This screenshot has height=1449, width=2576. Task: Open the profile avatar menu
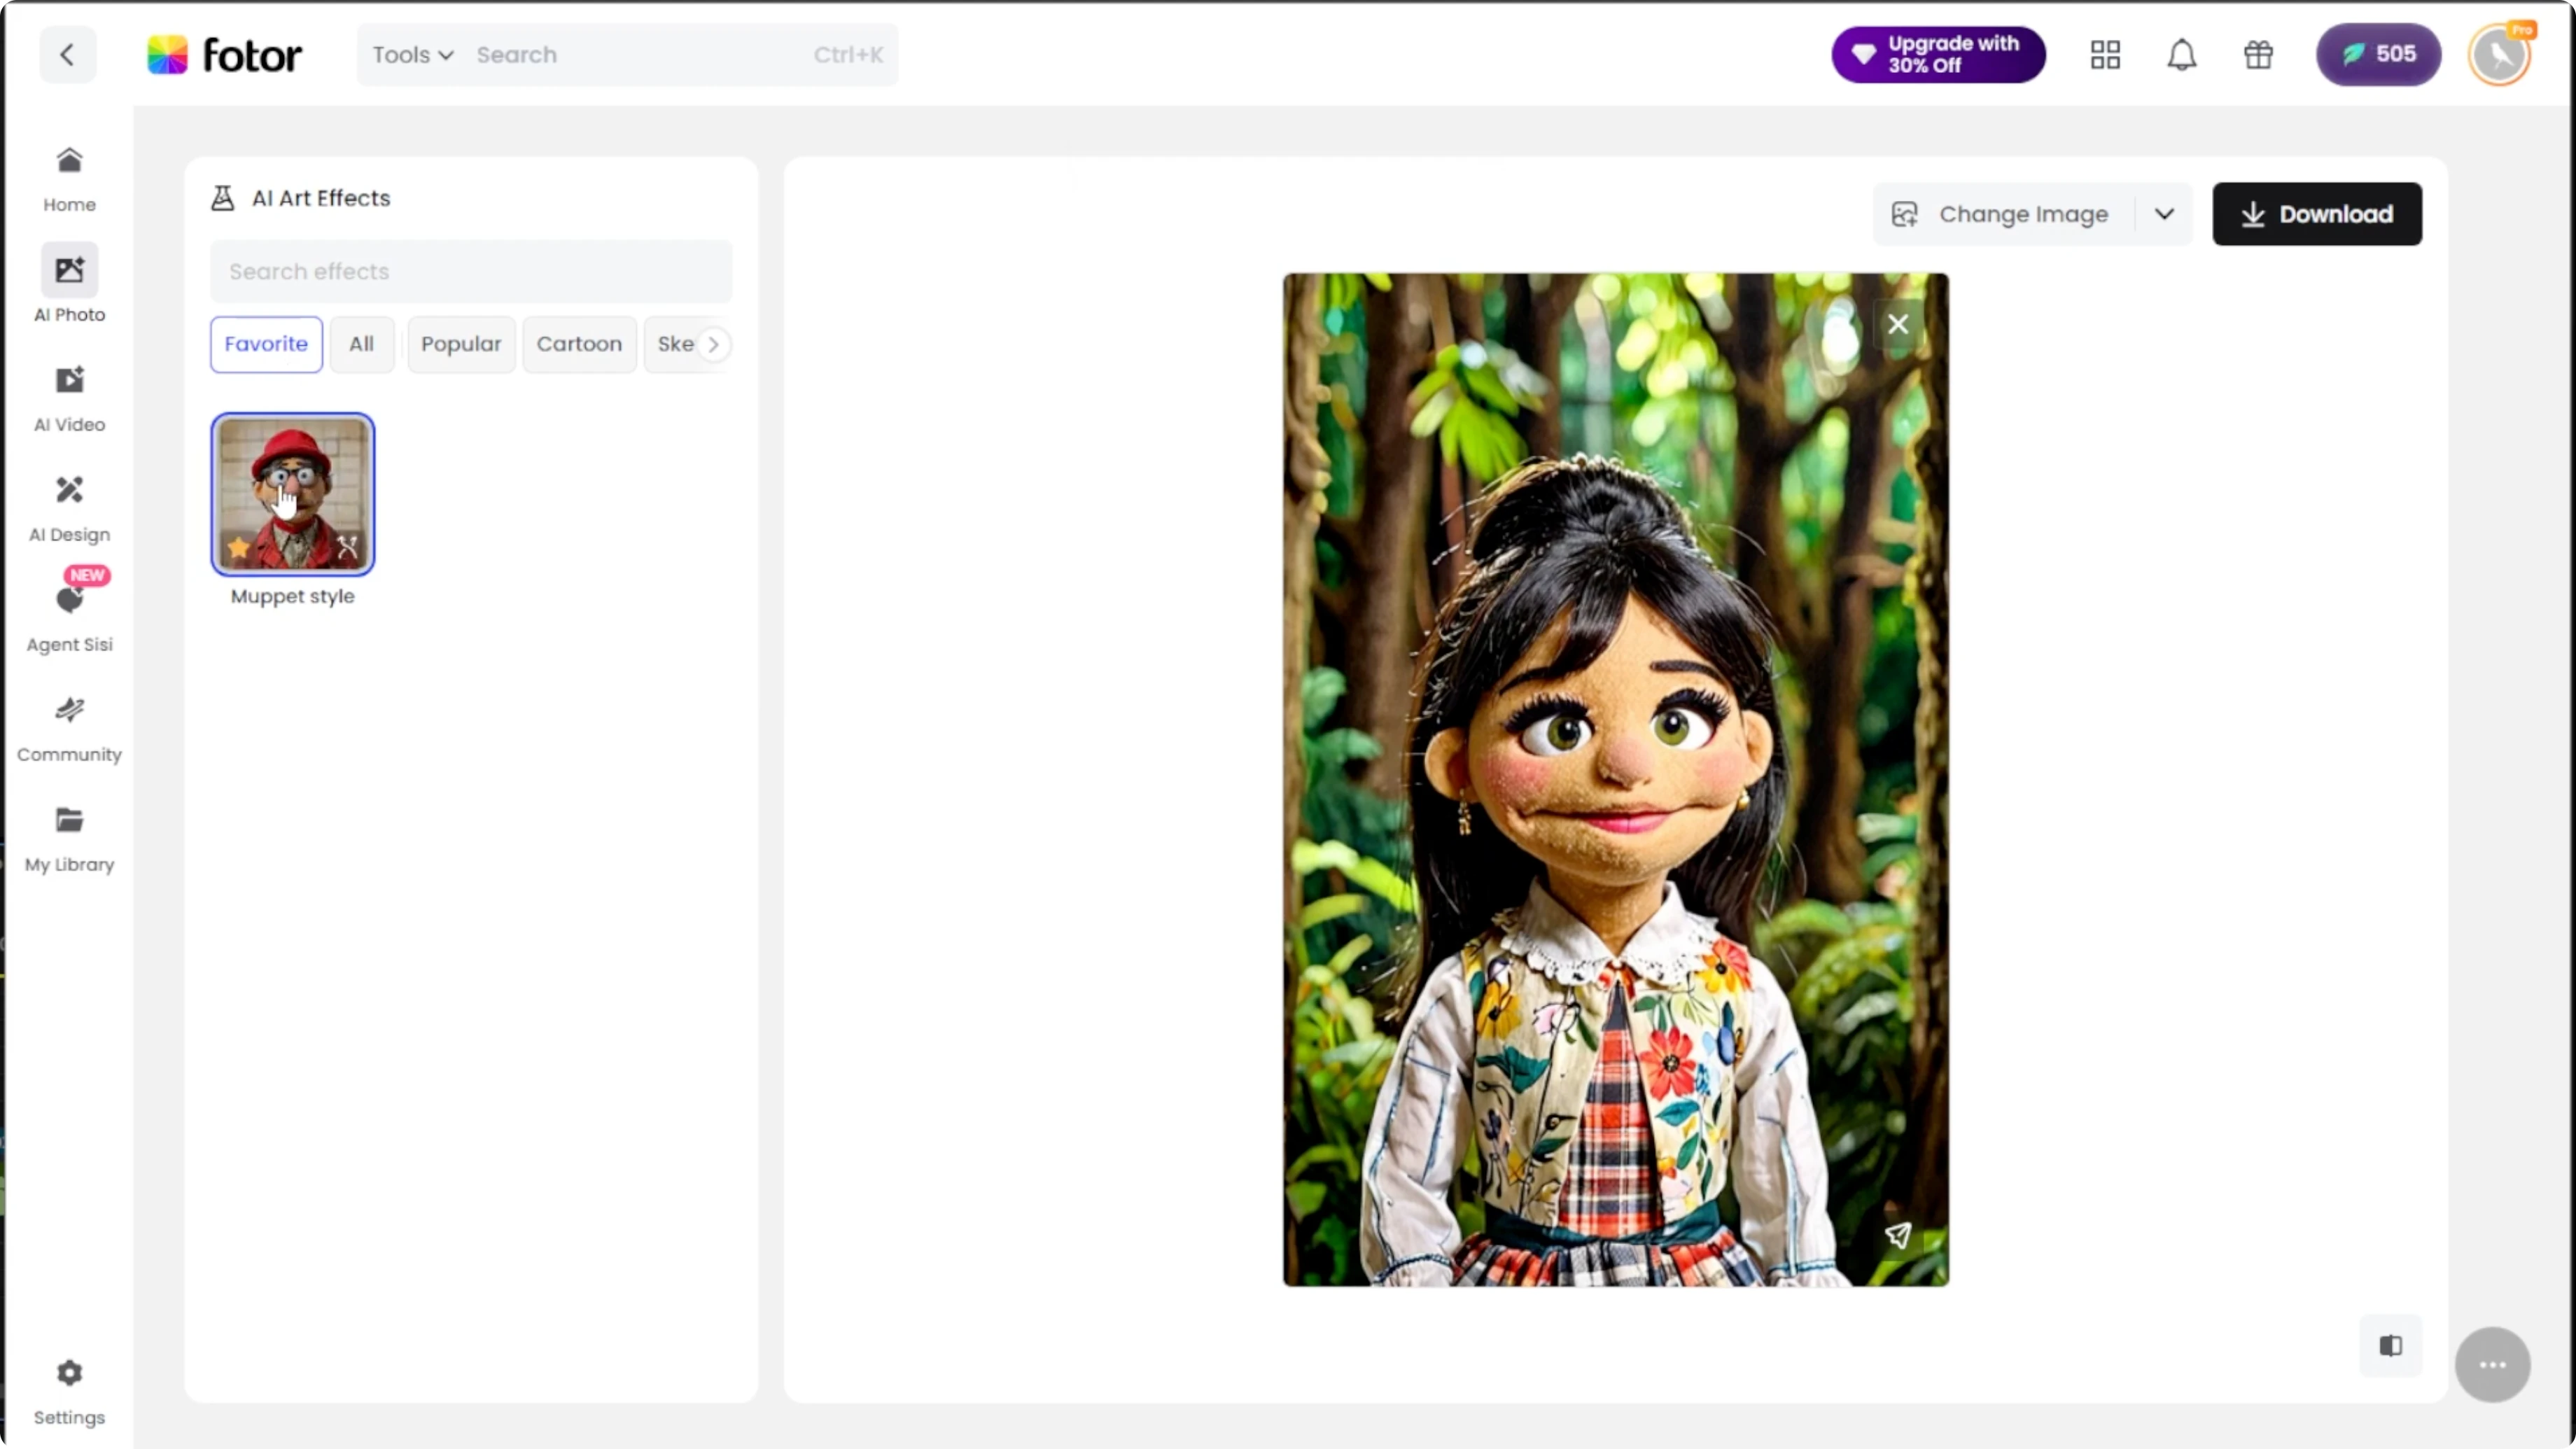point(2499,55)
